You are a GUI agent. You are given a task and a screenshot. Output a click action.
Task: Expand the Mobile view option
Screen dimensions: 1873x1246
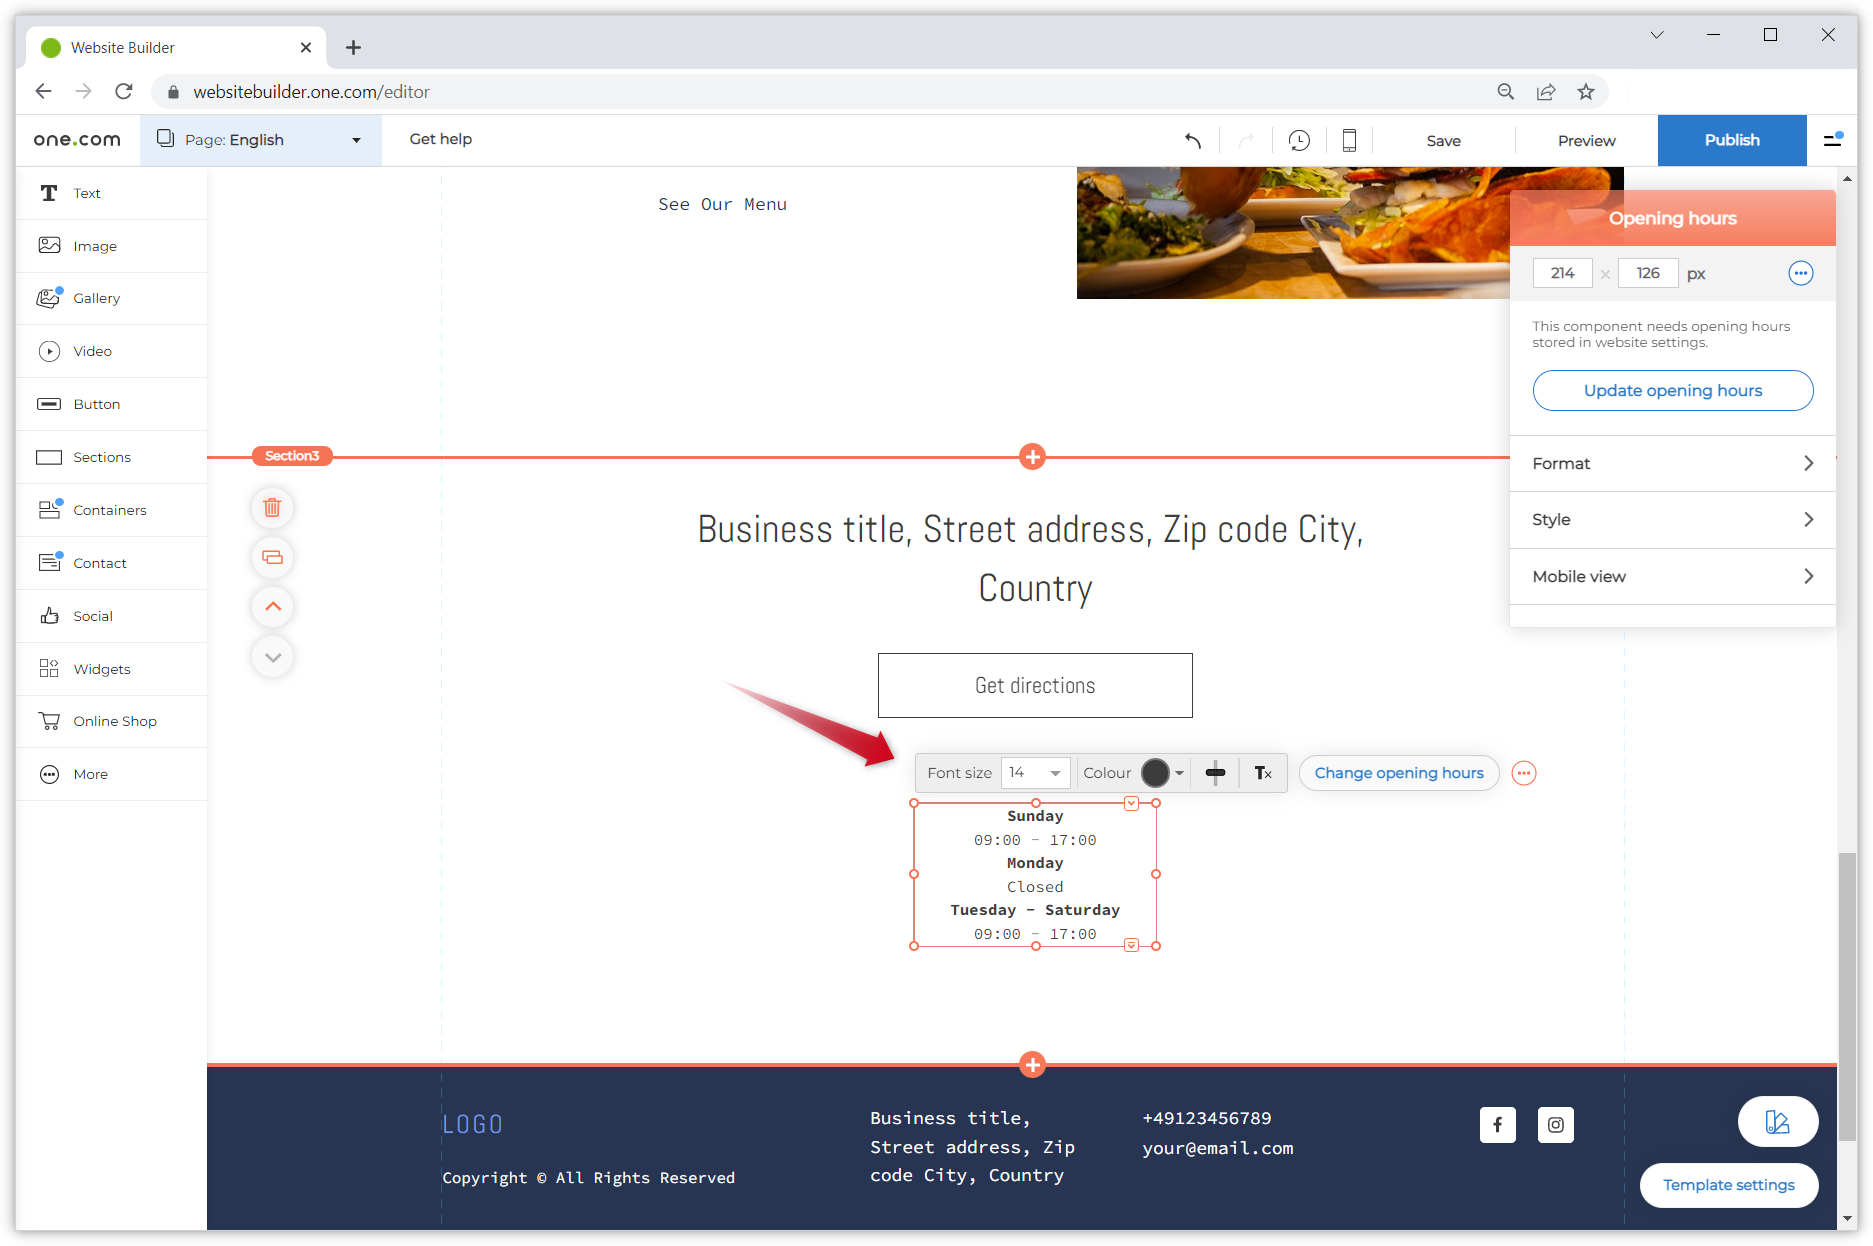(x=1672, y=576)
